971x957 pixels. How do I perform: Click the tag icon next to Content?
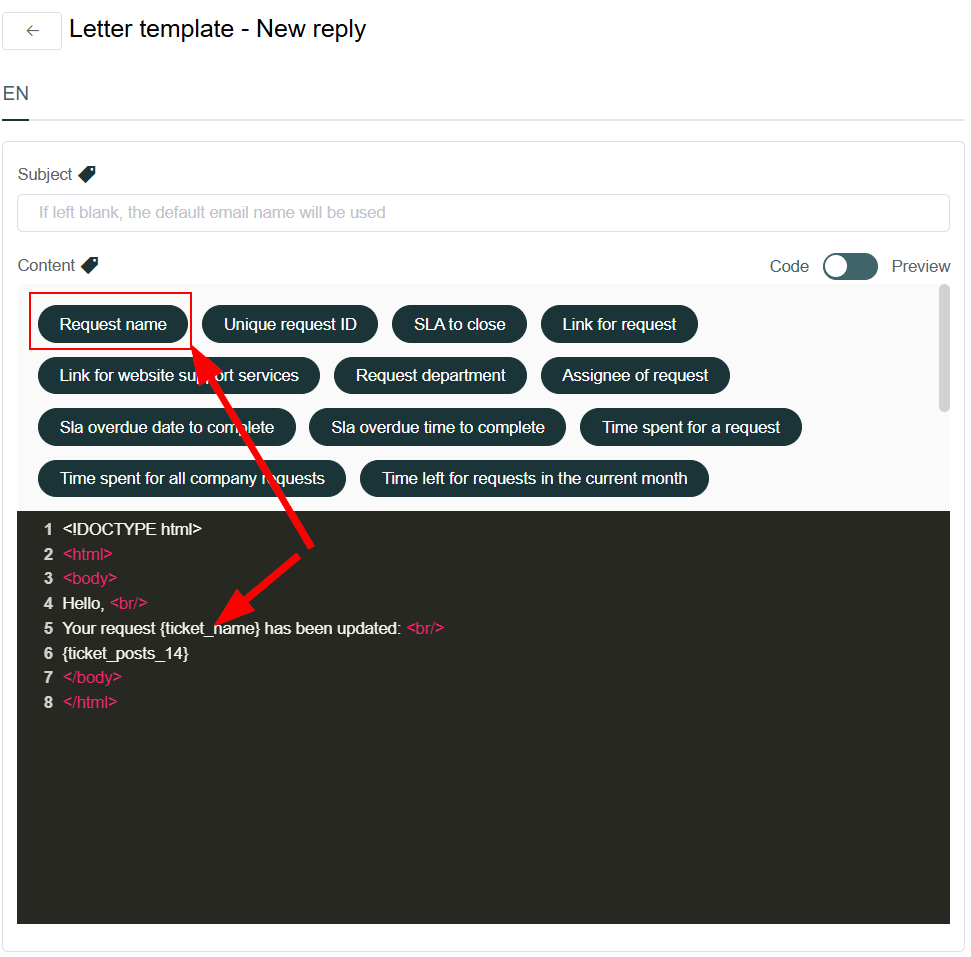(x=90, y=265)
